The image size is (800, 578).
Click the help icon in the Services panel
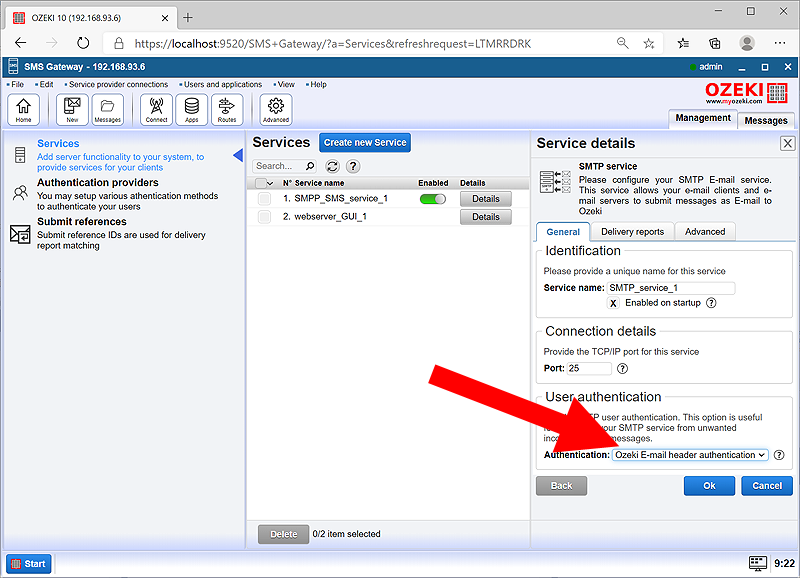[x=353, y=166]
